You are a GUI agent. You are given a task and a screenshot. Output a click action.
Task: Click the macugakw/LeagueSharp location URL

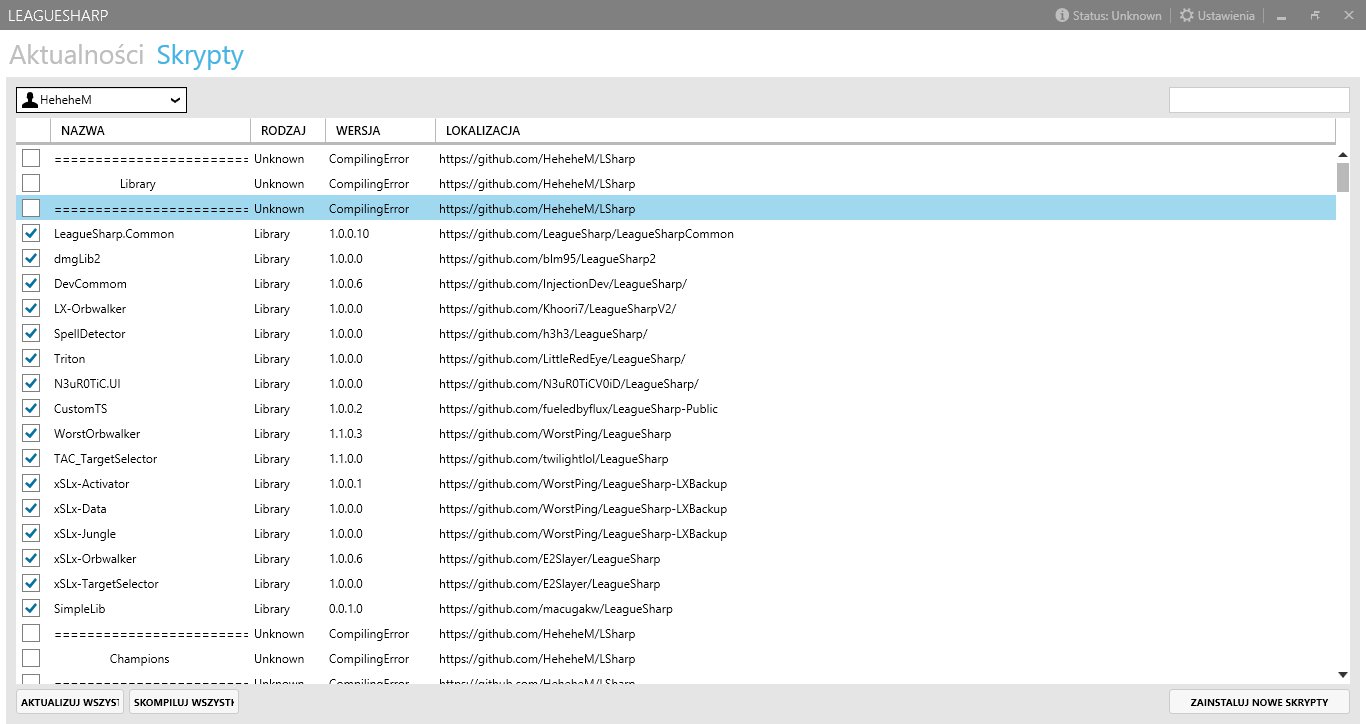(x=556, y=609)
